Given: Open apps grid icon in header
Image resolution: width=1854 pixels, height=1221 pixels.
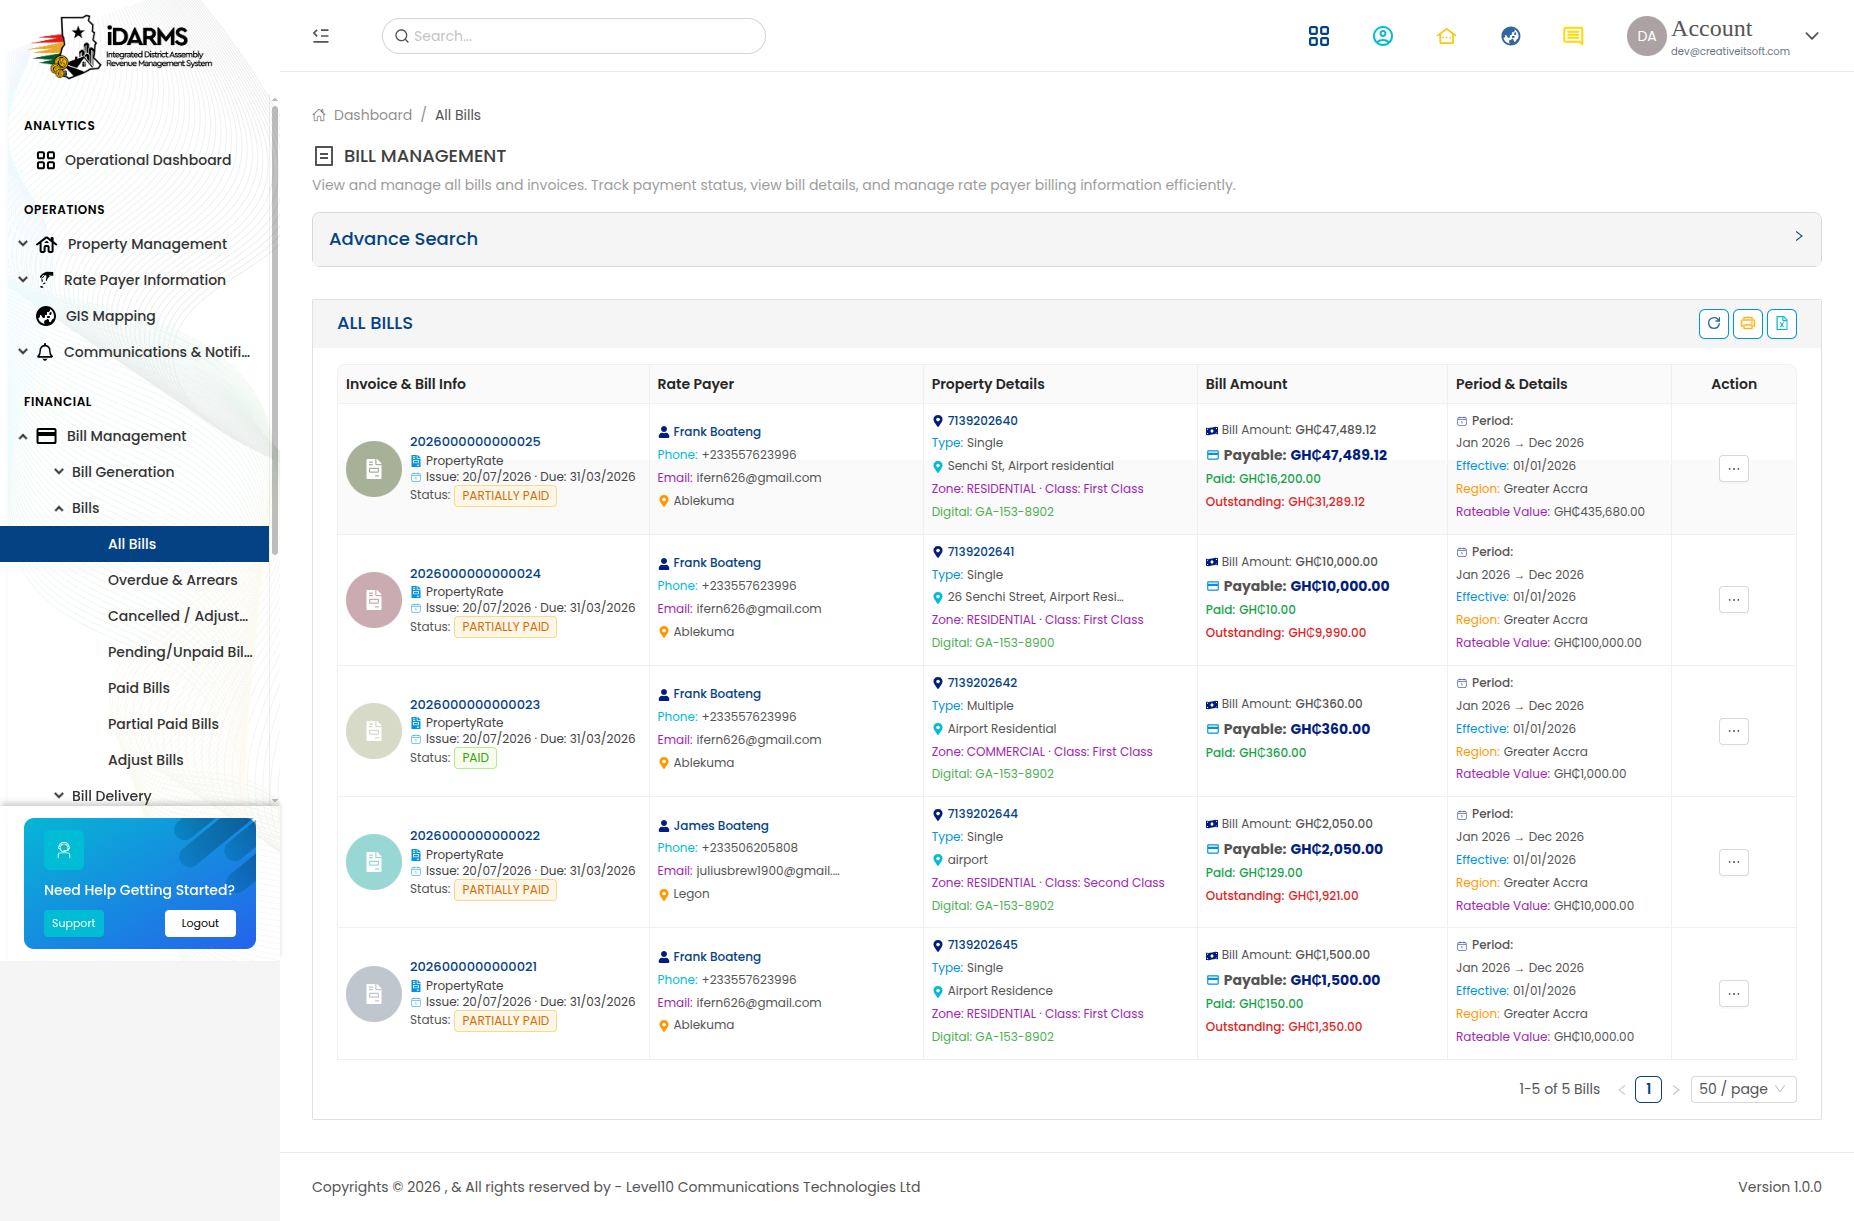Looking at the screenshot, I should (1319, 36).
